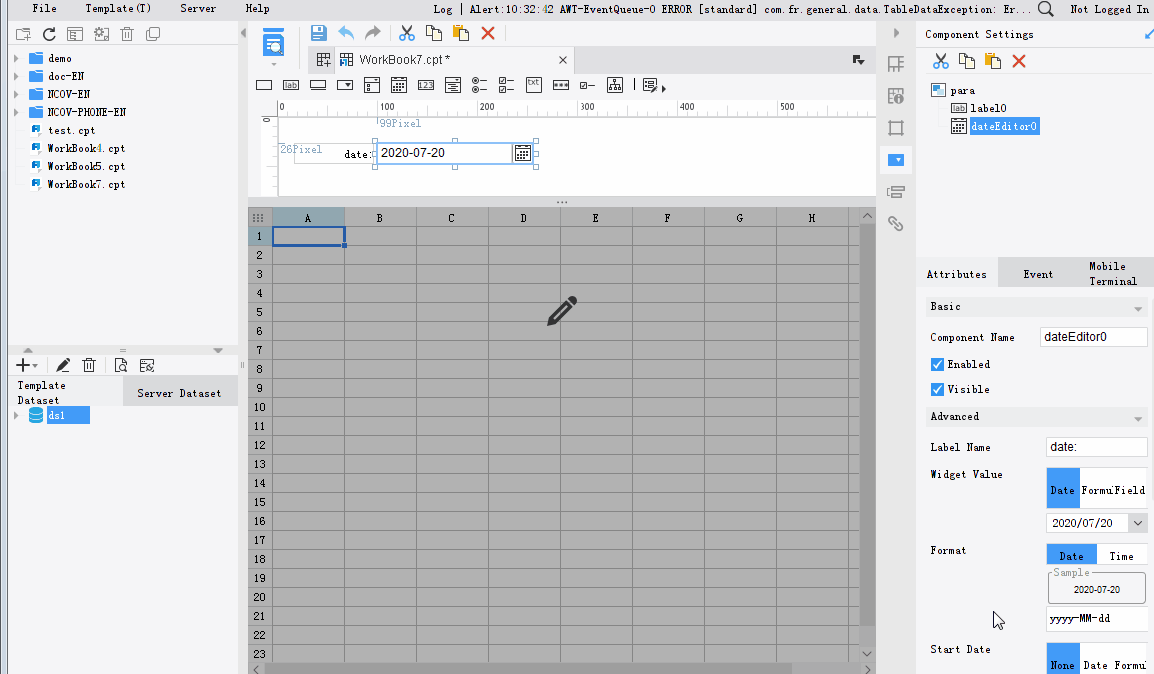Expand the NCOV-EN folder

(16, 94)
